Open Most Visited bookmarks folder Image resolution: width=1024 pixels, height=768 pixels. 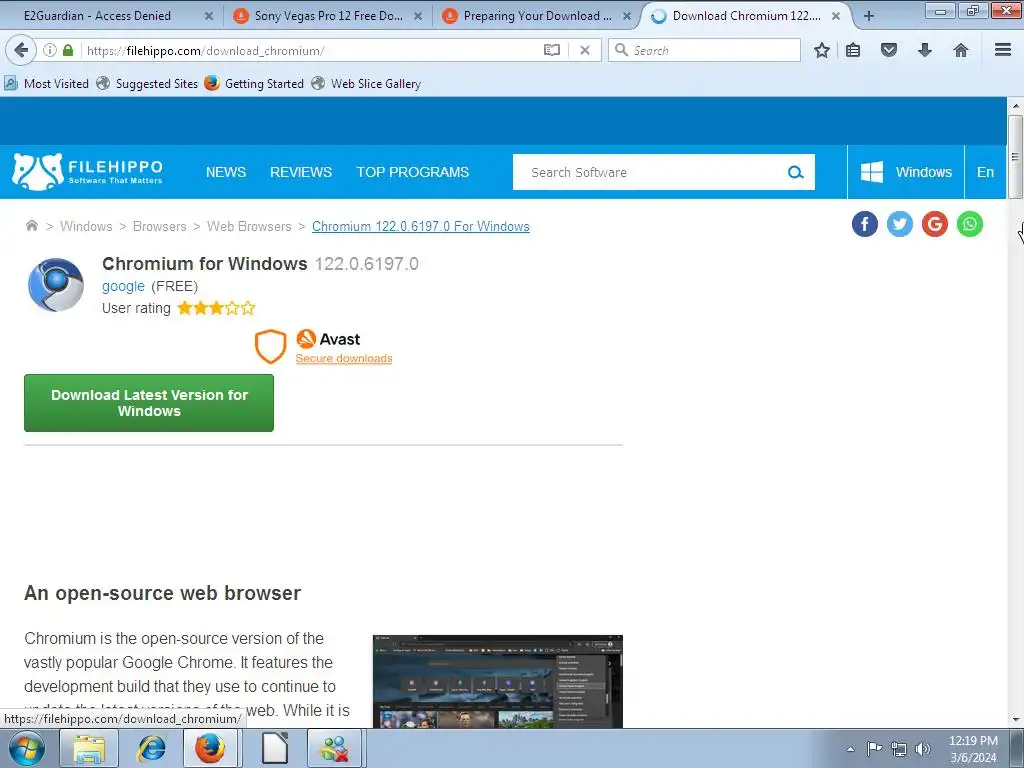46,84
